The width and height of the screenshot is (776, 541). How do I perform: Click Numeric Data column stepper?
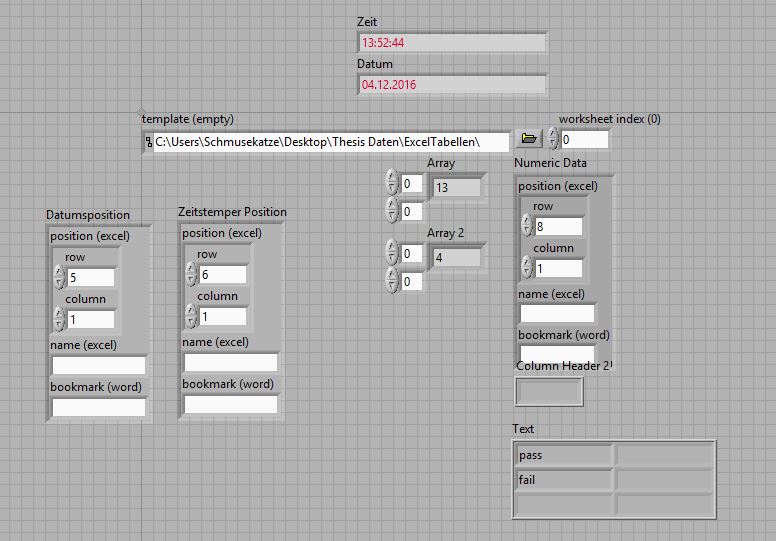[x=527, y=268]
